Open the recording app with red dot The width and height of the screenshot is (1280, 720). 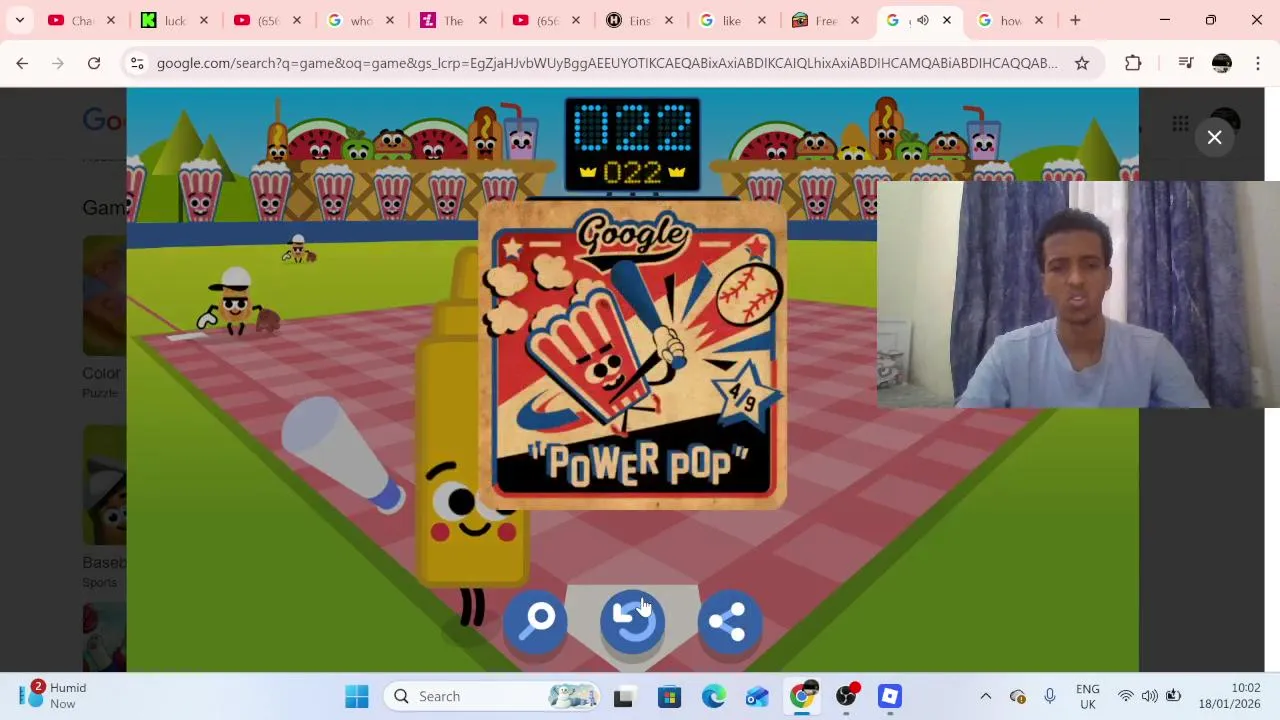click(x=846, y=696)
